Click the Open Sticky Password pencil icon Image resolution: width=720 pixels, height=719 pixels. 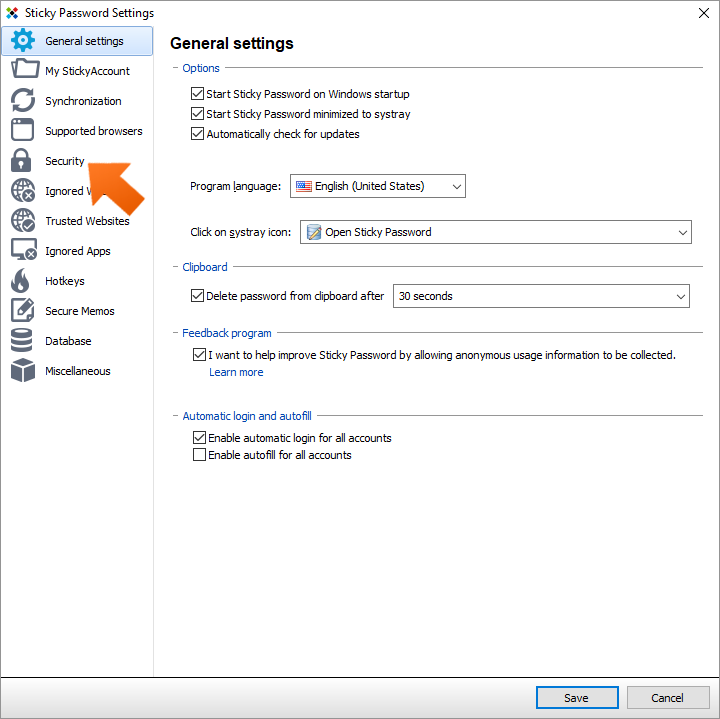click(314, 232)
